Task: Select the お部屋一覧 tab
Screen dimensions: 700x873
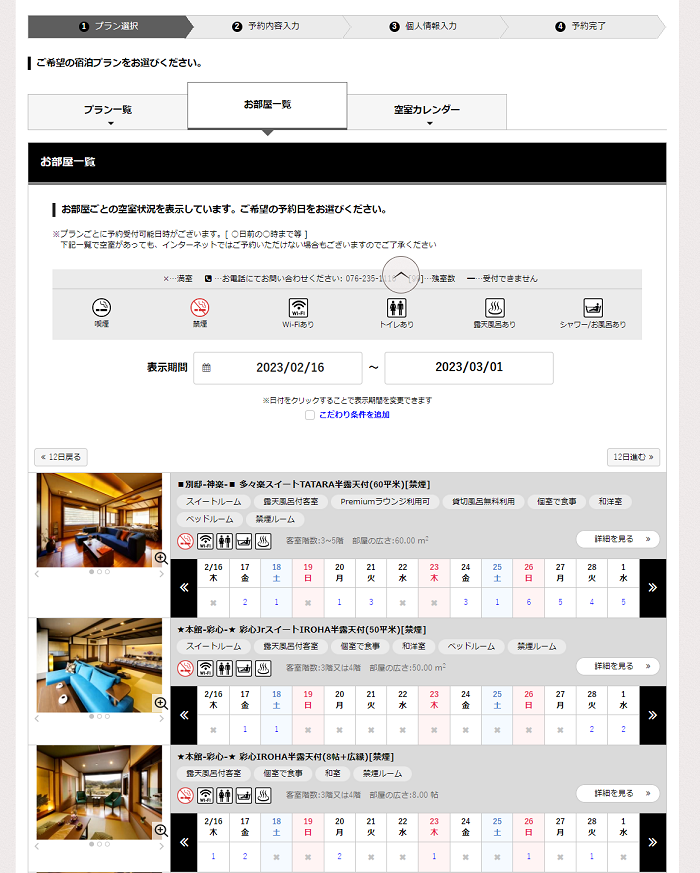Action: [267, 105]
